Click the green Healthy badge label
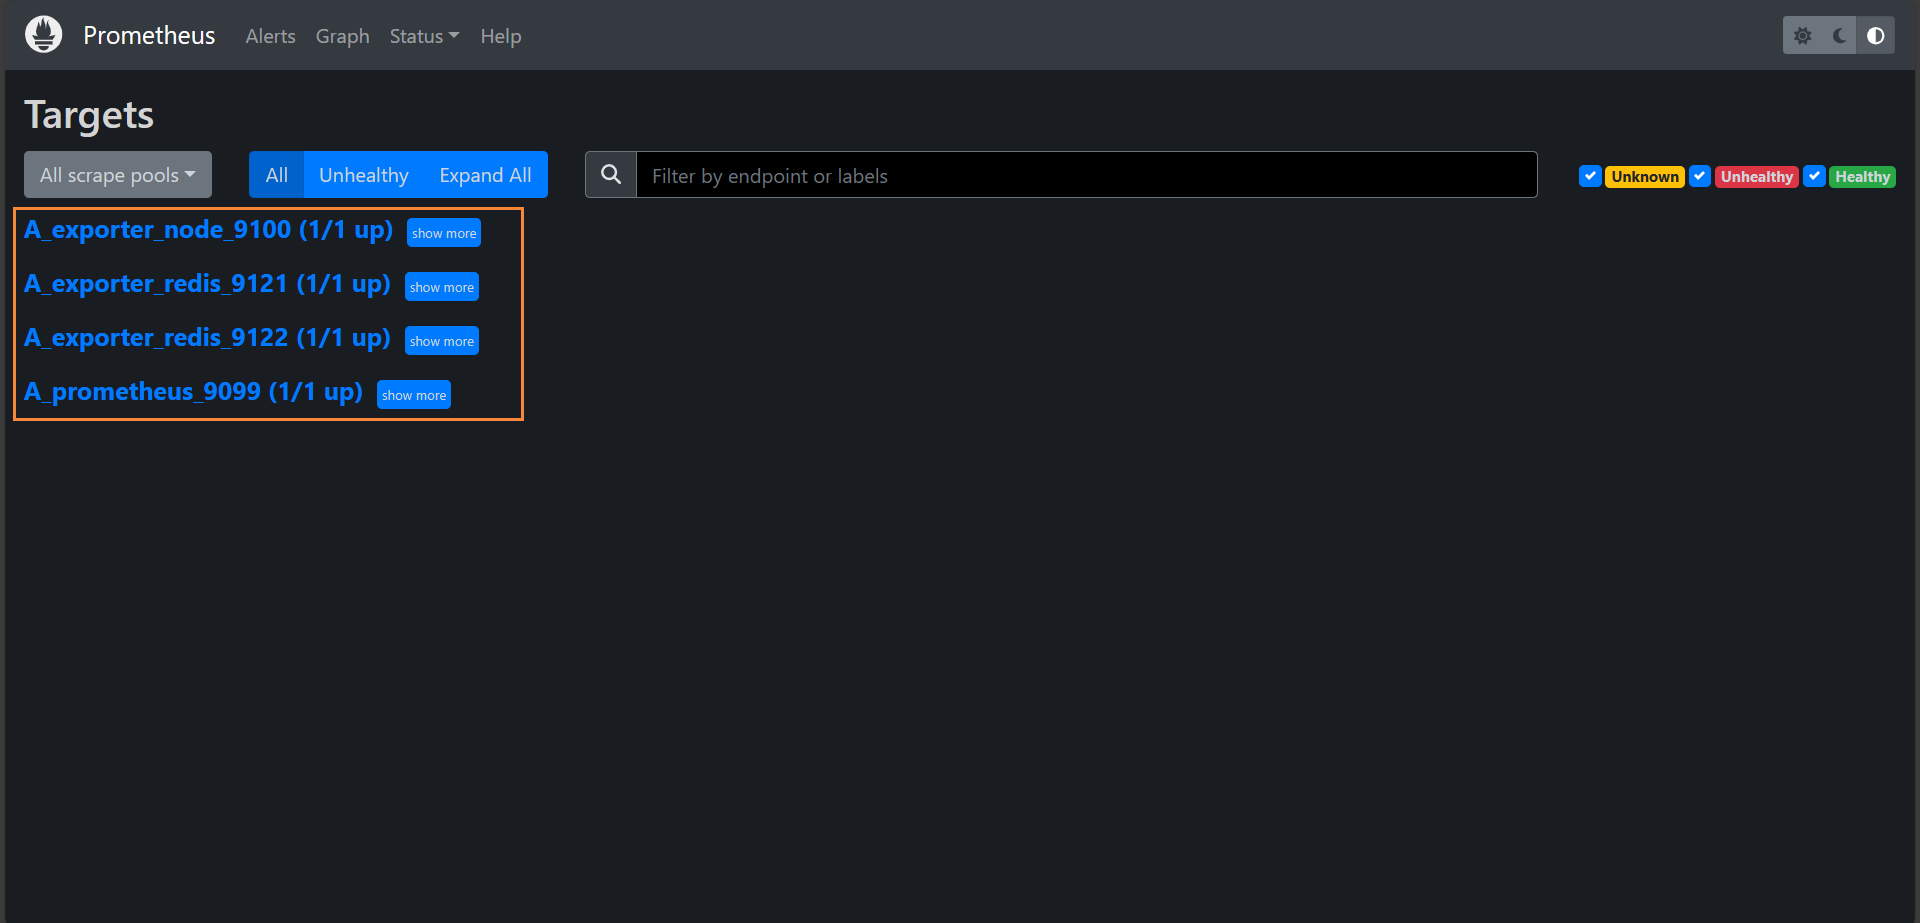The height and width of the screenshot is (923, 1920). [x=1862, y=177]
